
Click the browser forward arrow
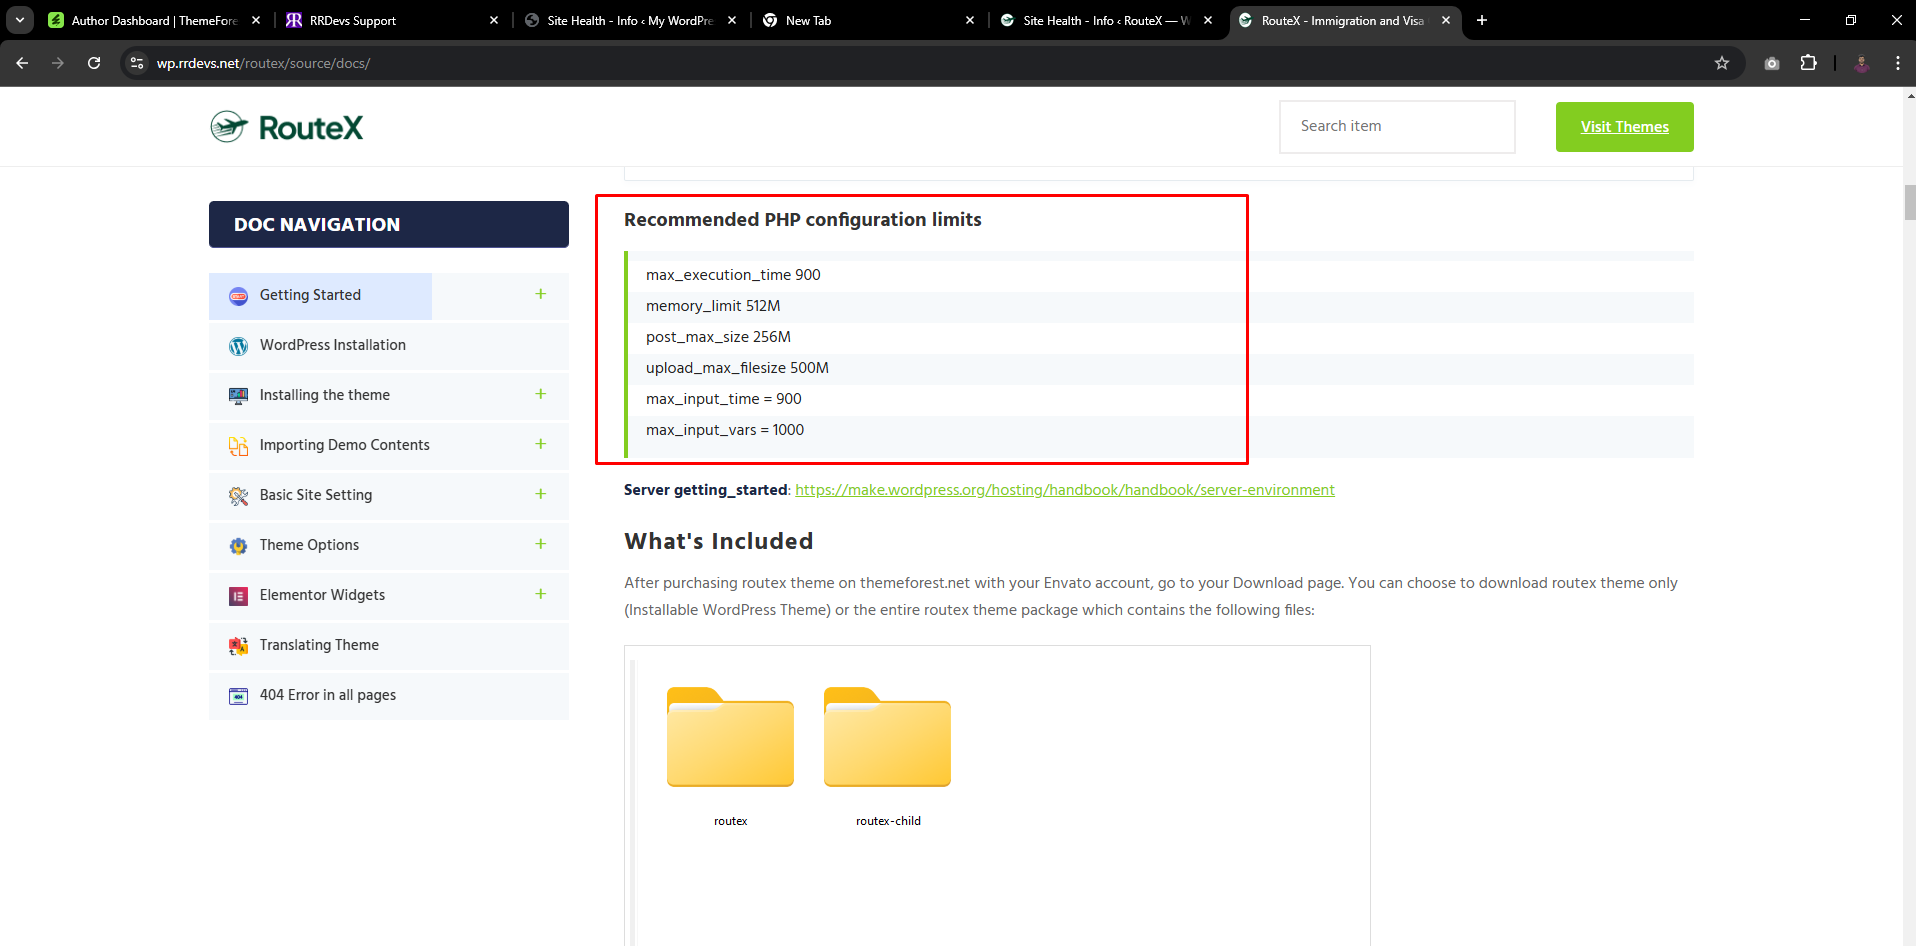pos(58,63)
